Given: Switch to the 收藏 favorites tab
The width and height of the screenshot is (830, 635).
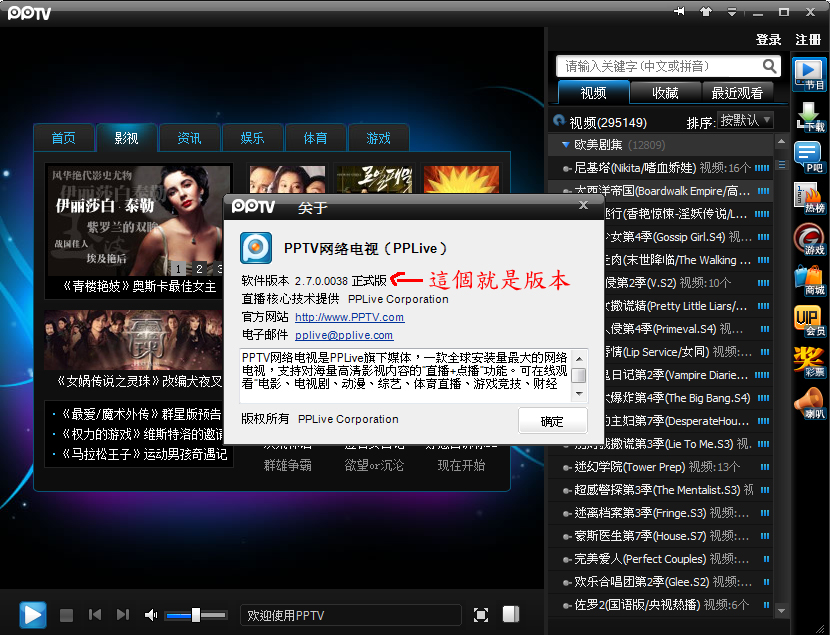Looking at the screenshot, I should point(665,93).
